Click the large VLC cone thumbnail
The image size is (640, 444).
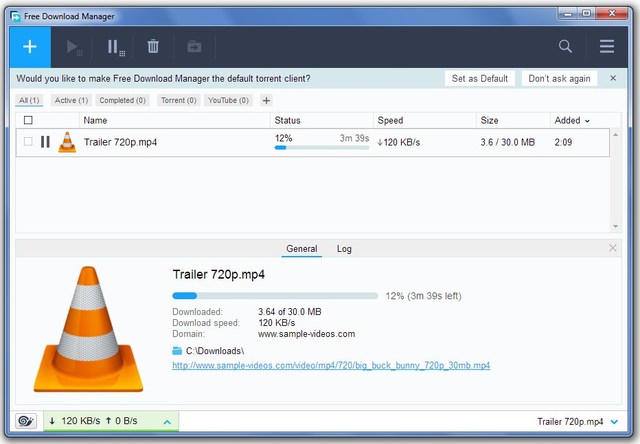[88, 329]
